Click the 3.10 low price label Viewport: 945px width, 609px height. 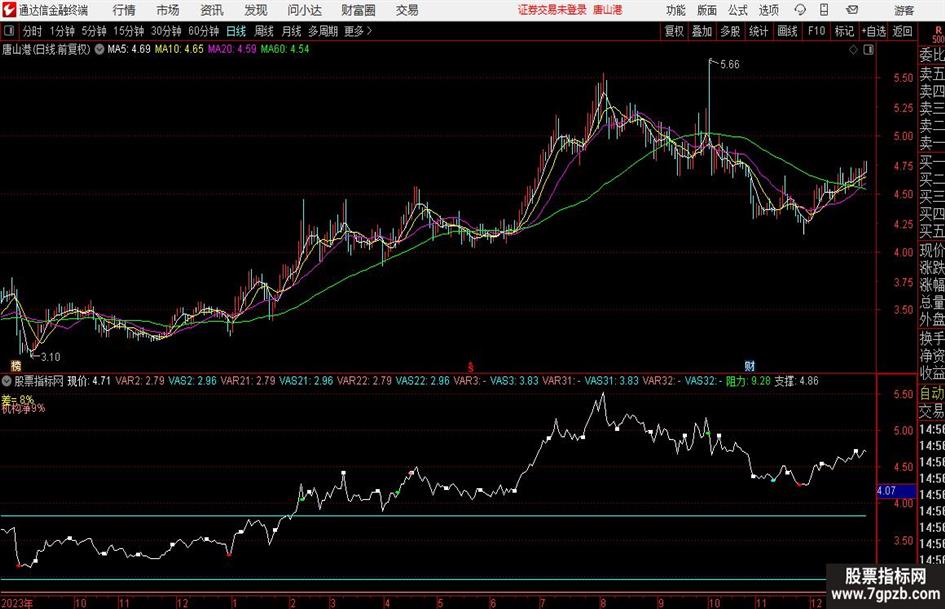pyautogui.click(x=51, y=357)
